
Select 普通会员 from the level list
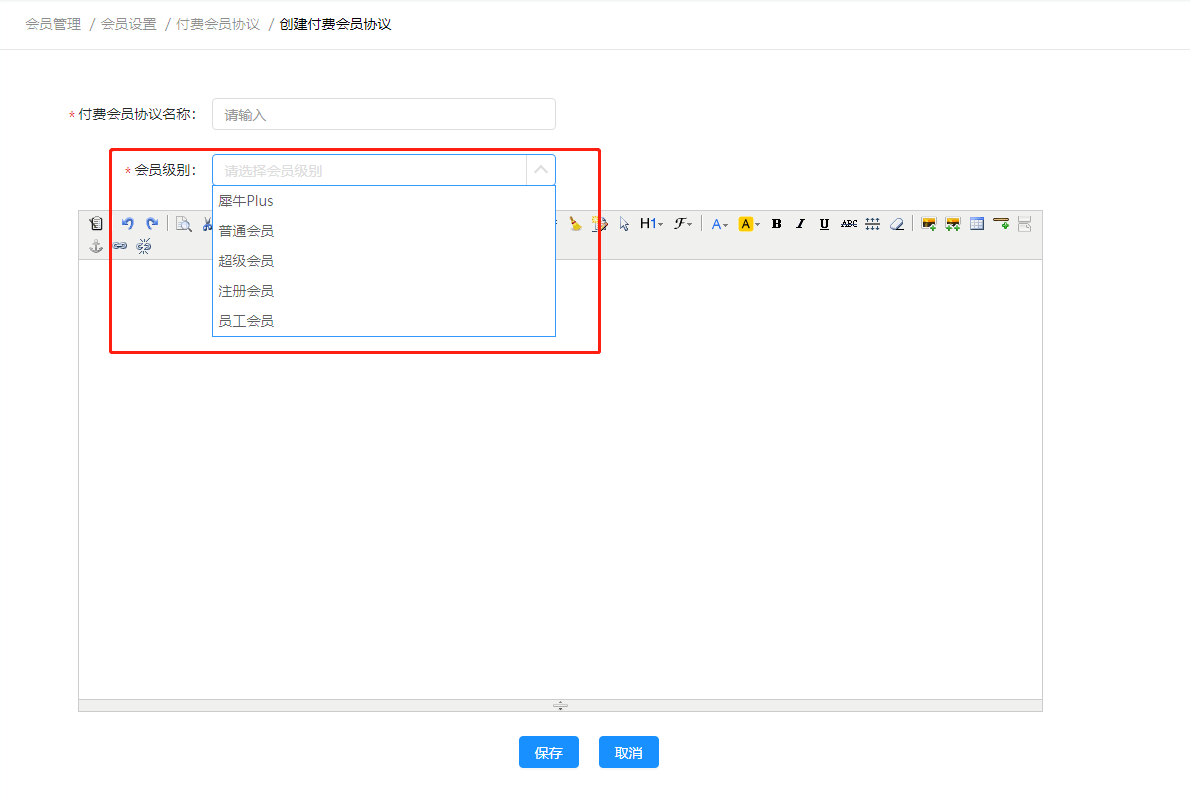[384, 231]
